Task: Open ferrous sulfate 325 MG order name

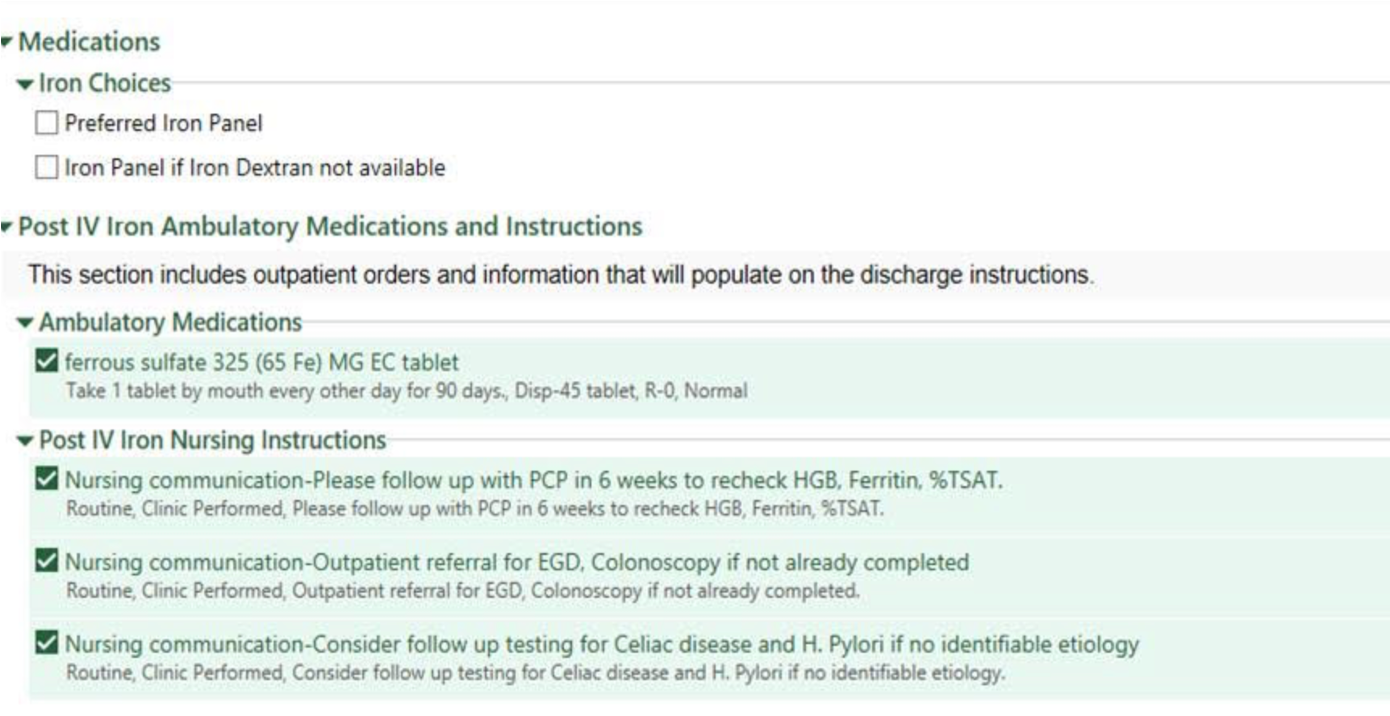Action: tap(262, 361)
